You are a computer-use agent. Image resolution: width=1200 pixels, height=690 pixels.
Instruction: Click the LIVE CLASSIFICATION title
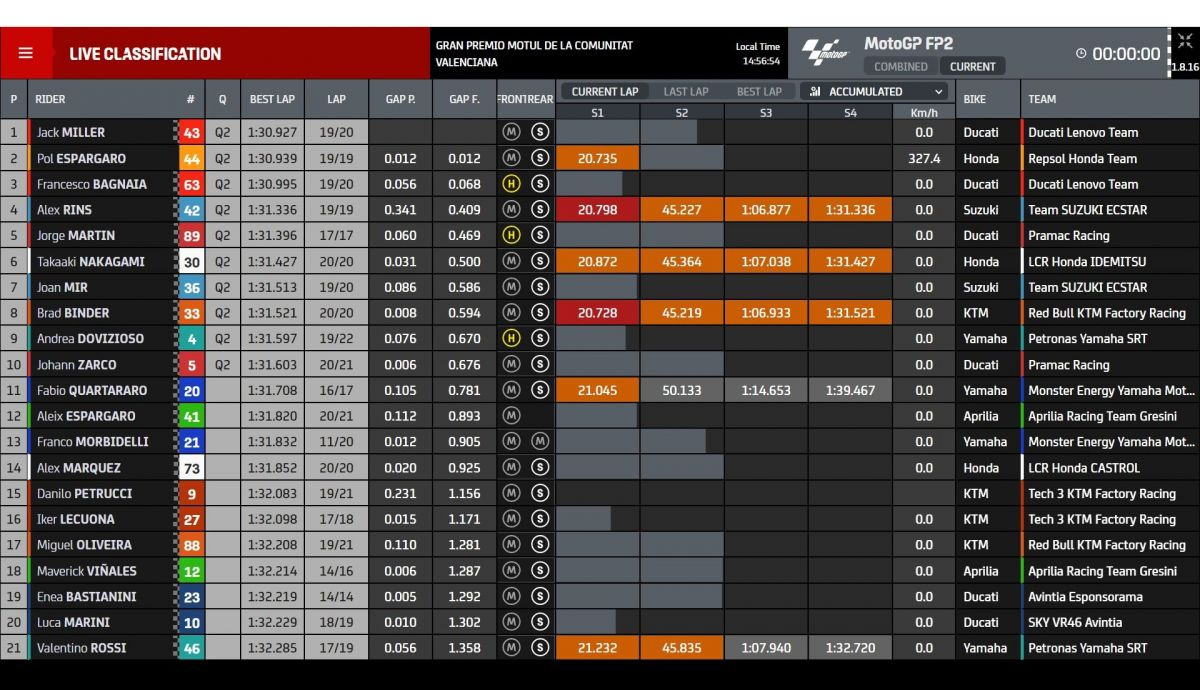coord(145,54)
